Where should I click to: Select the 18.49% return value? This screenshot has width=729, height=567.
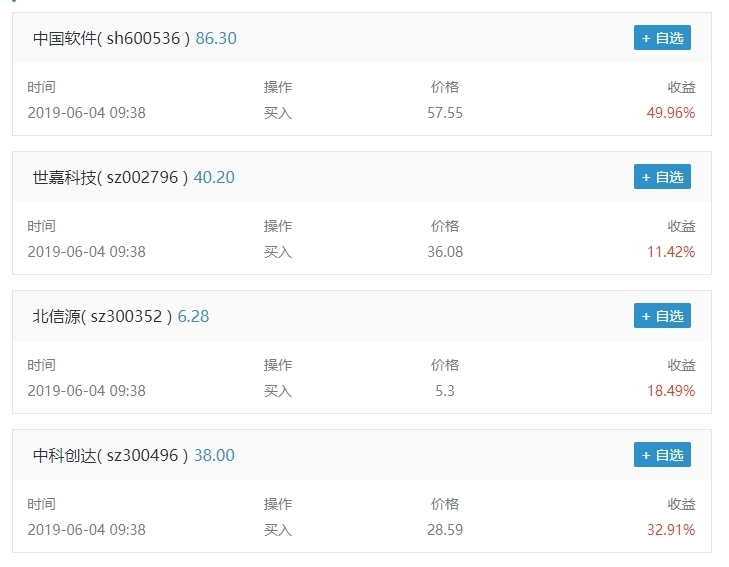pos(671,391)
